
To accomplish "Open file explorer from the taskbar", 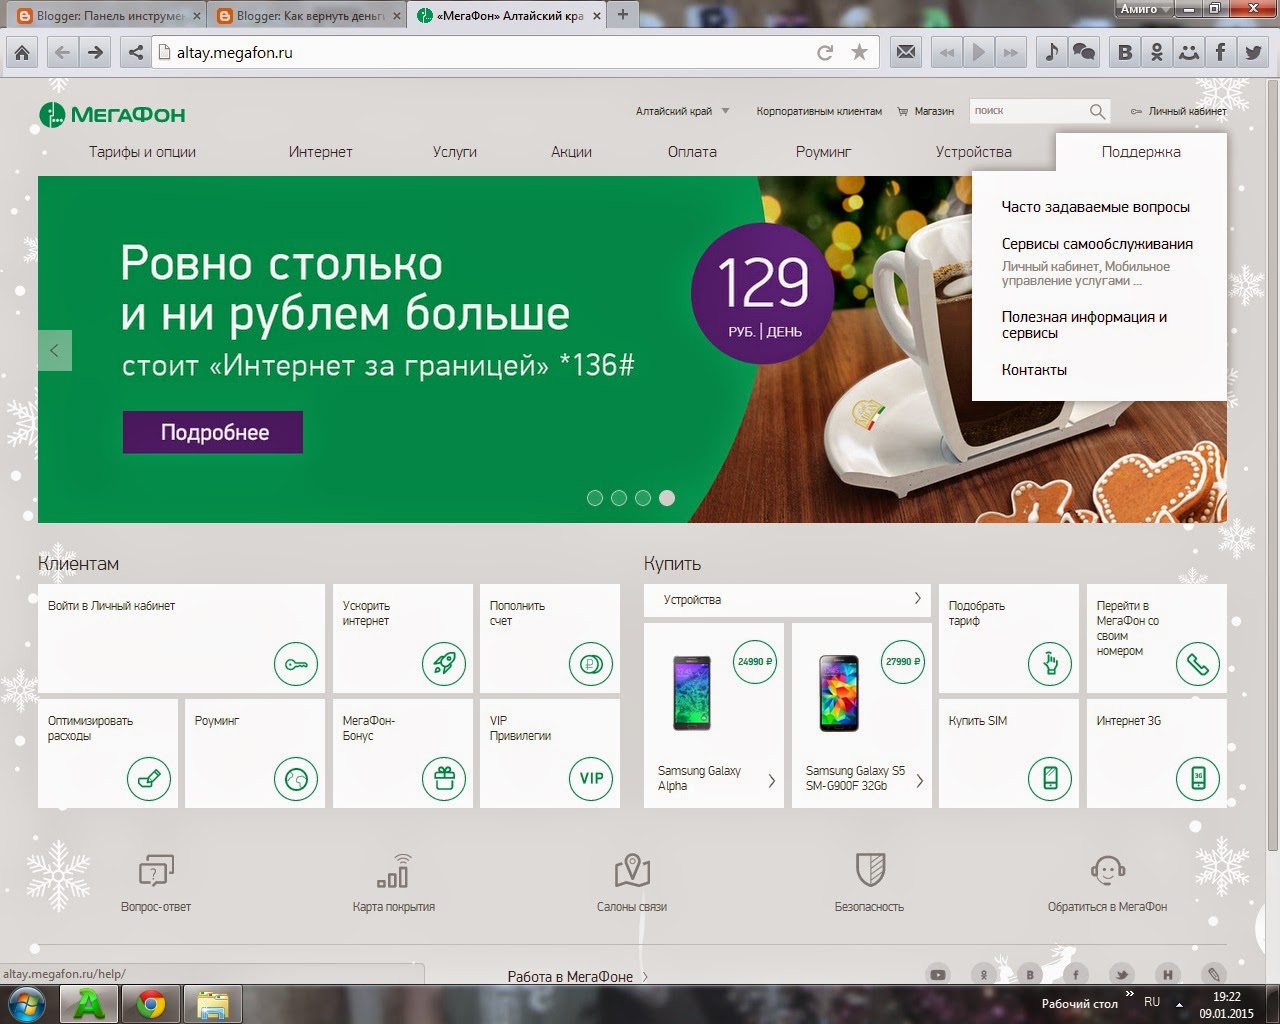I will tap(212, 1004).
